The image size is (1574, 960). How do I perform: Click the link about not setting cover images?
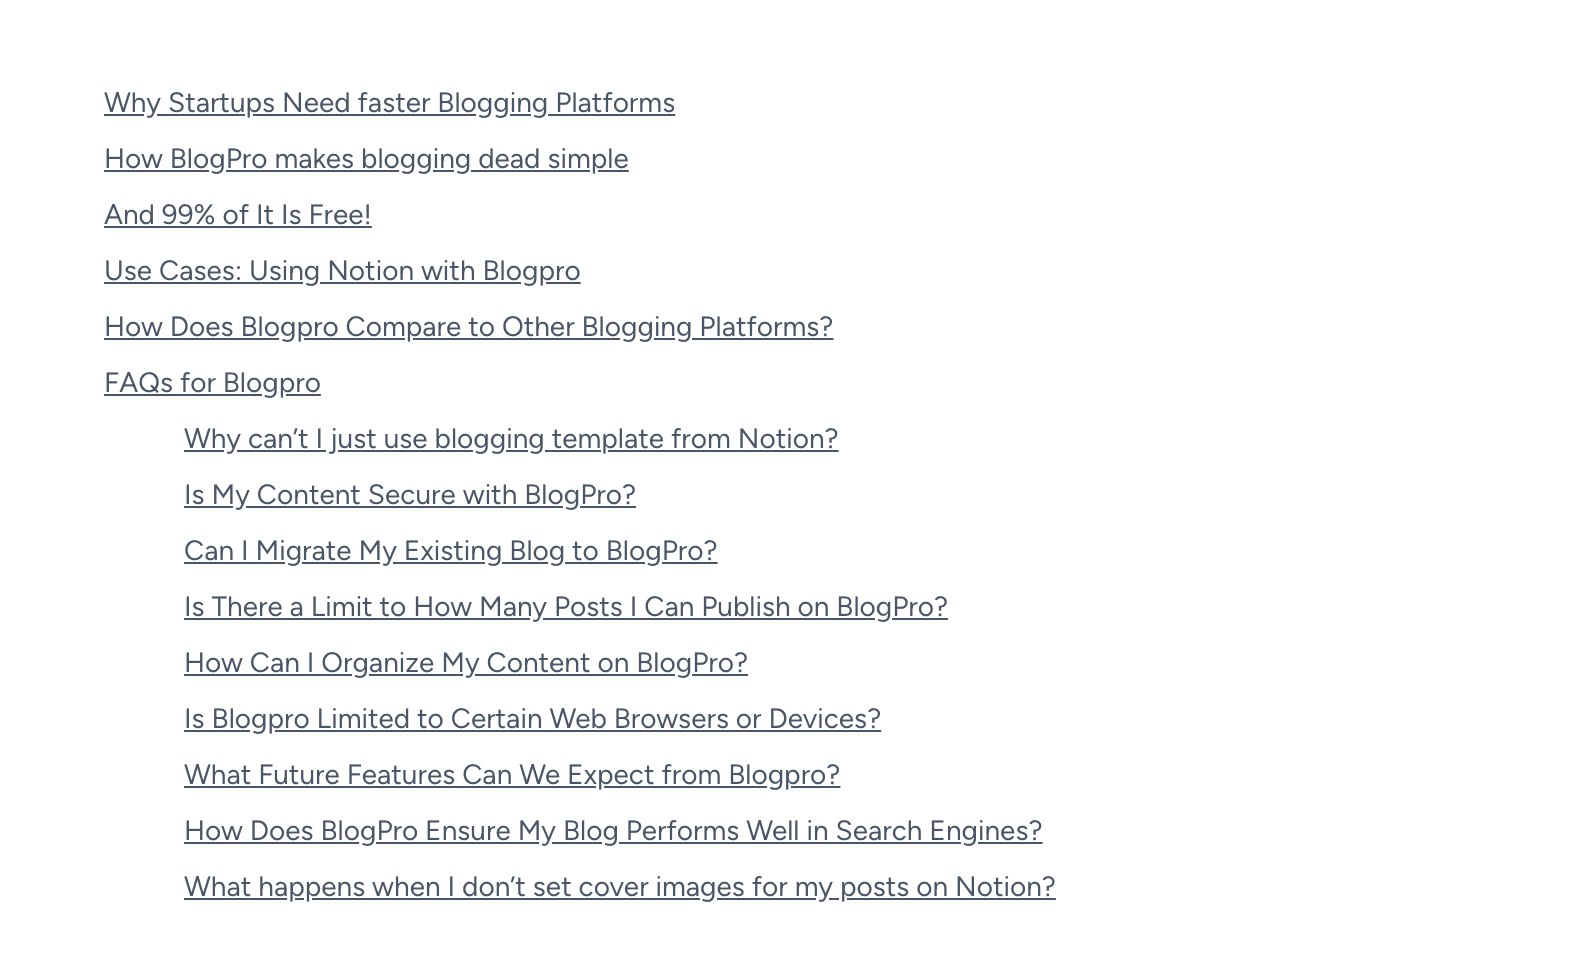[x=620, y=887]
